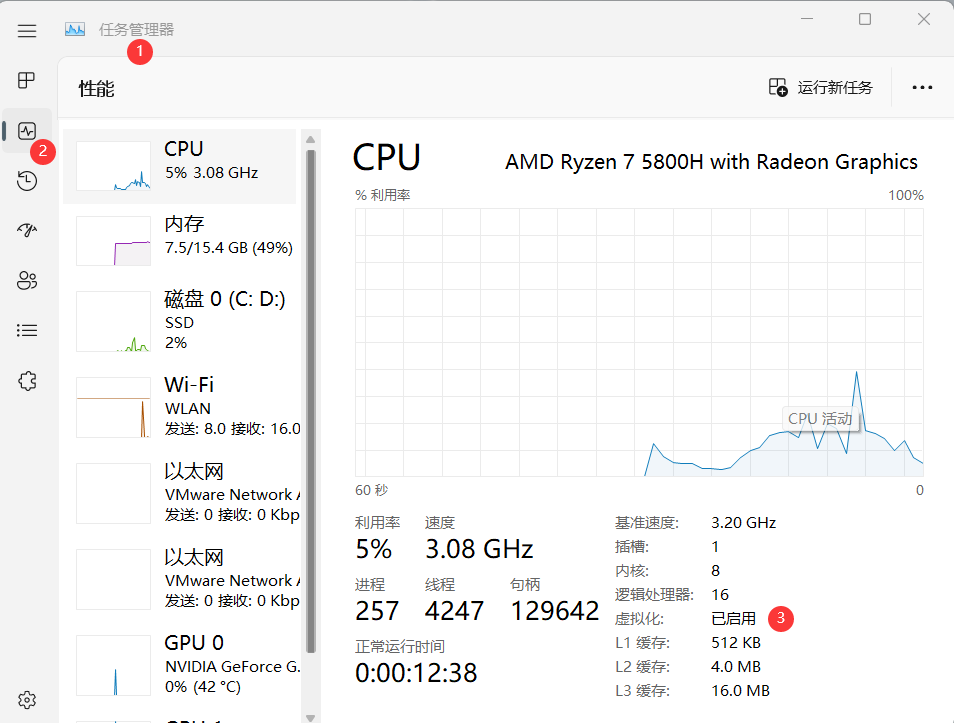
Task: Click the Wi-Fi mini graph thumbnail
Action: pyautogui.click(x=113, y=407)
